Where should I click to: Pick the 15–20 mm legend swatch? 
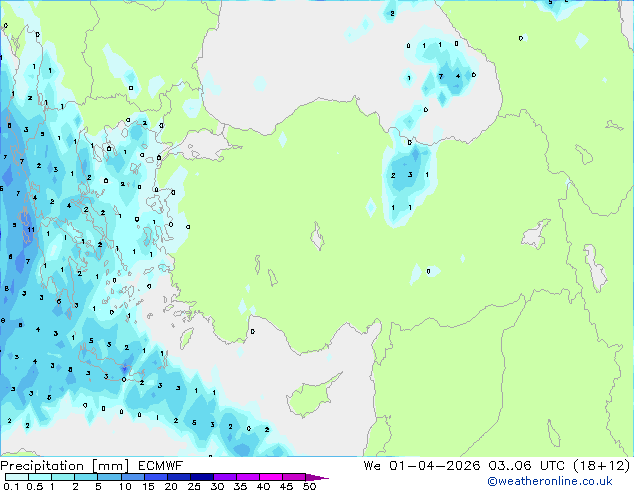coord(155,477)
